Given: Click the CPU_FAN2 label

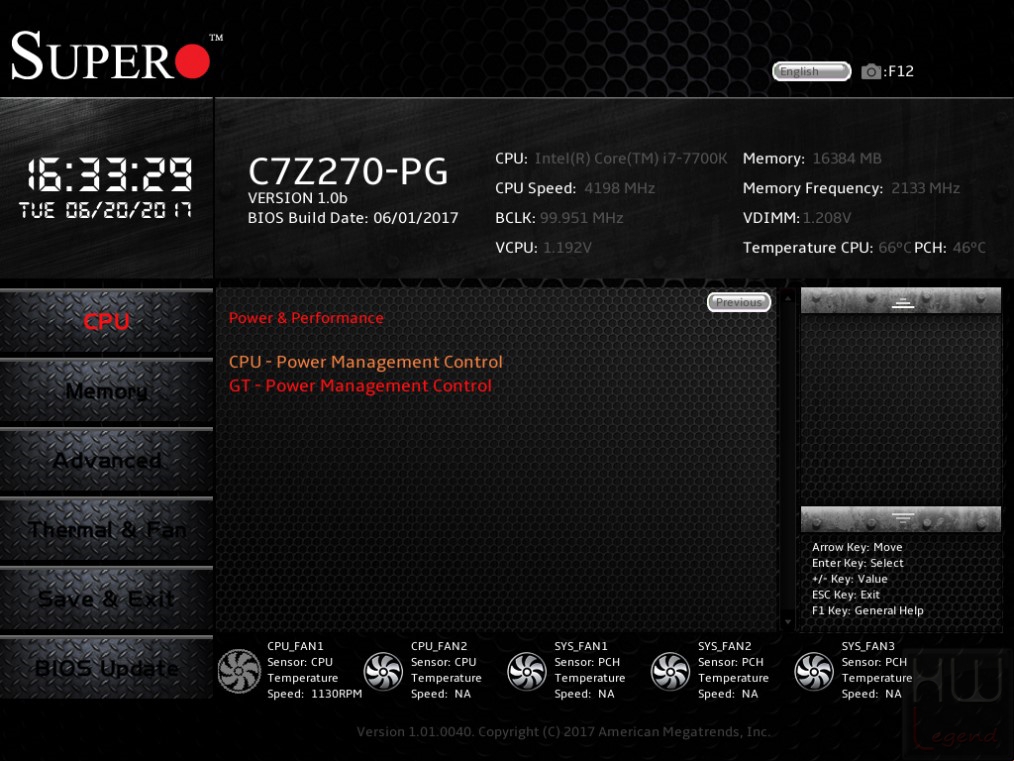Looking at the screenshot, I should click(x=438, y=646).
